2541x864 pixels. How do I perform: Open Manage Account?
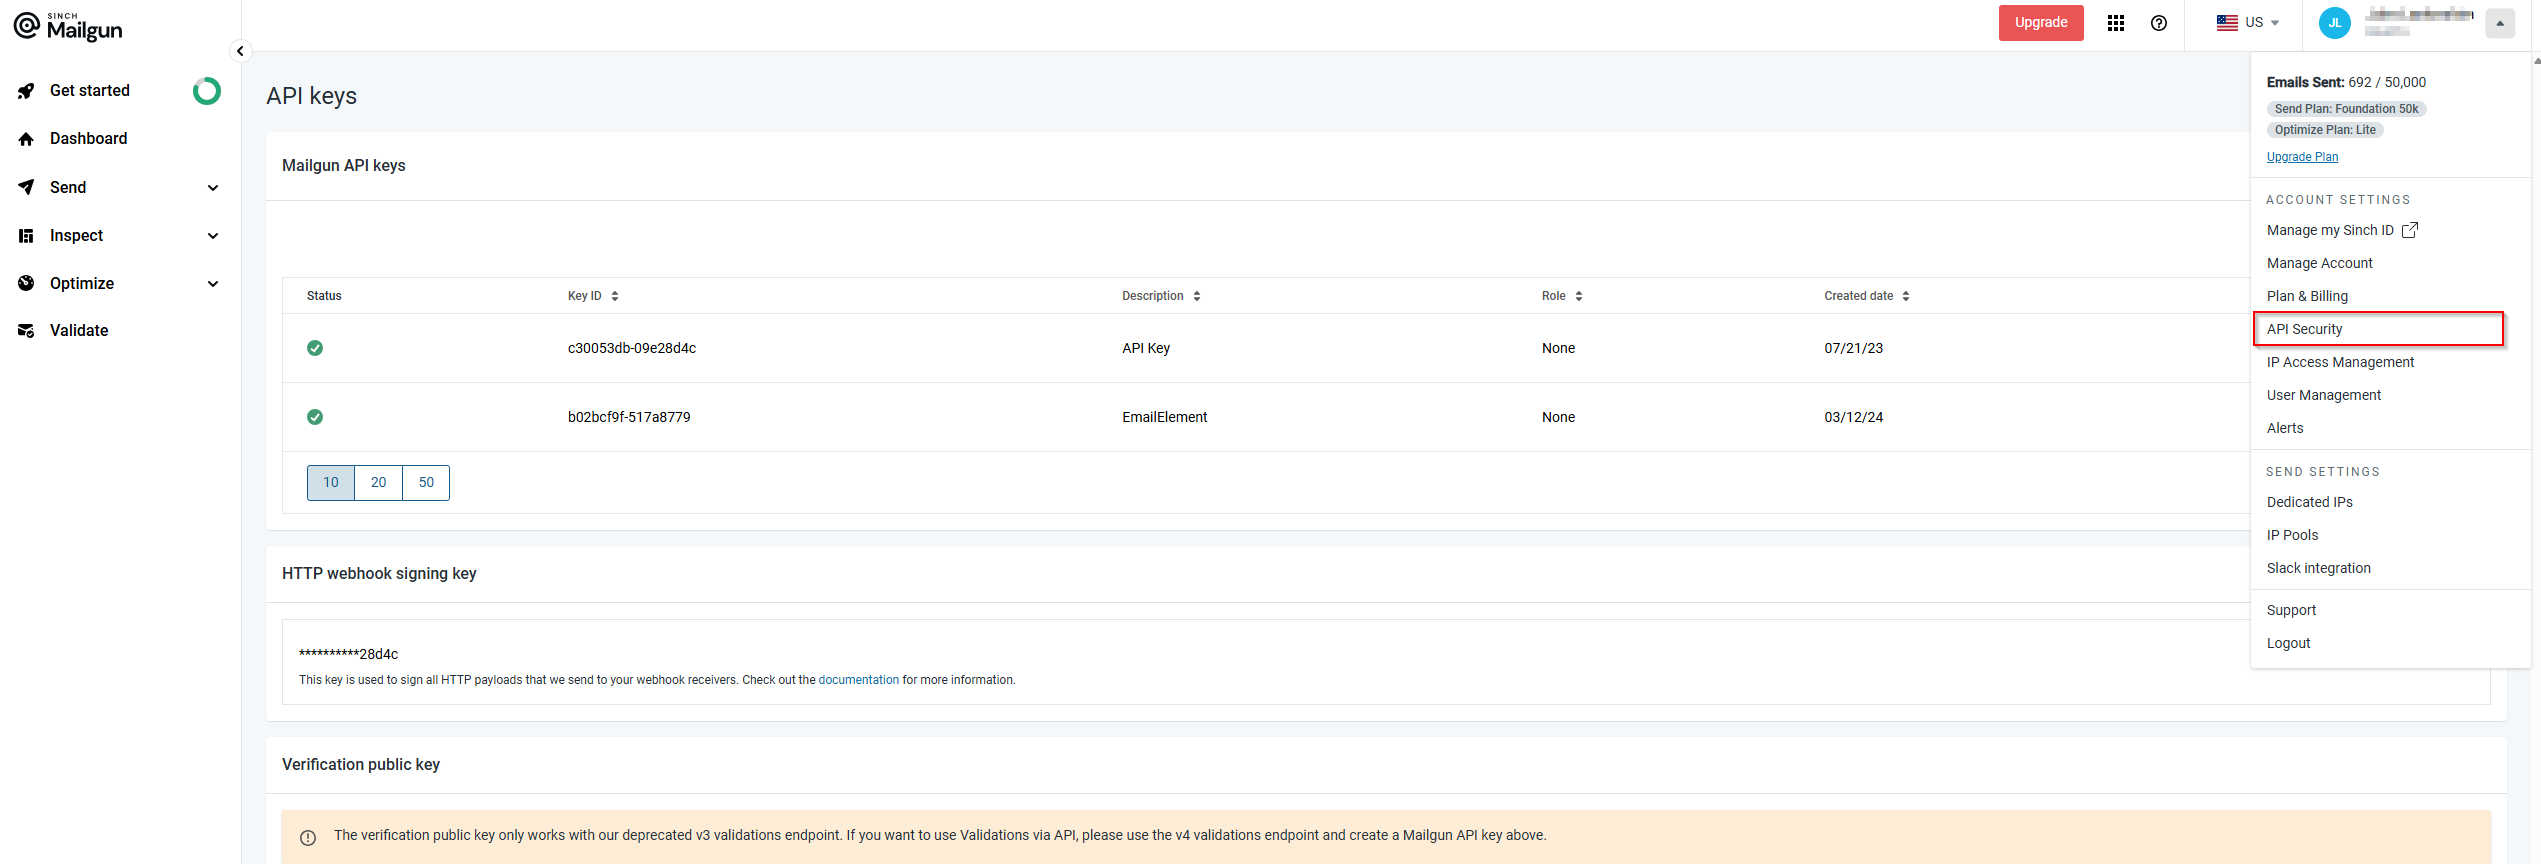pos(2319,263)
